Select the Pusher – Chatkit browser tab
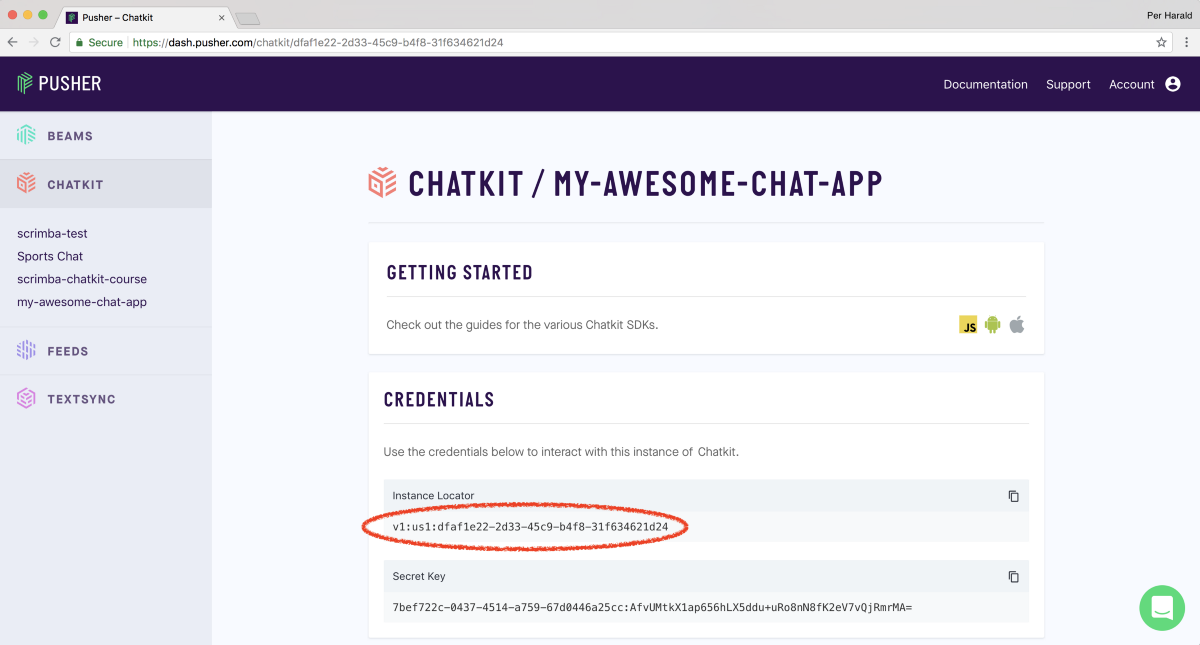Image resolution: width=1200 pixels, height=645 pixels. (146, 18)
